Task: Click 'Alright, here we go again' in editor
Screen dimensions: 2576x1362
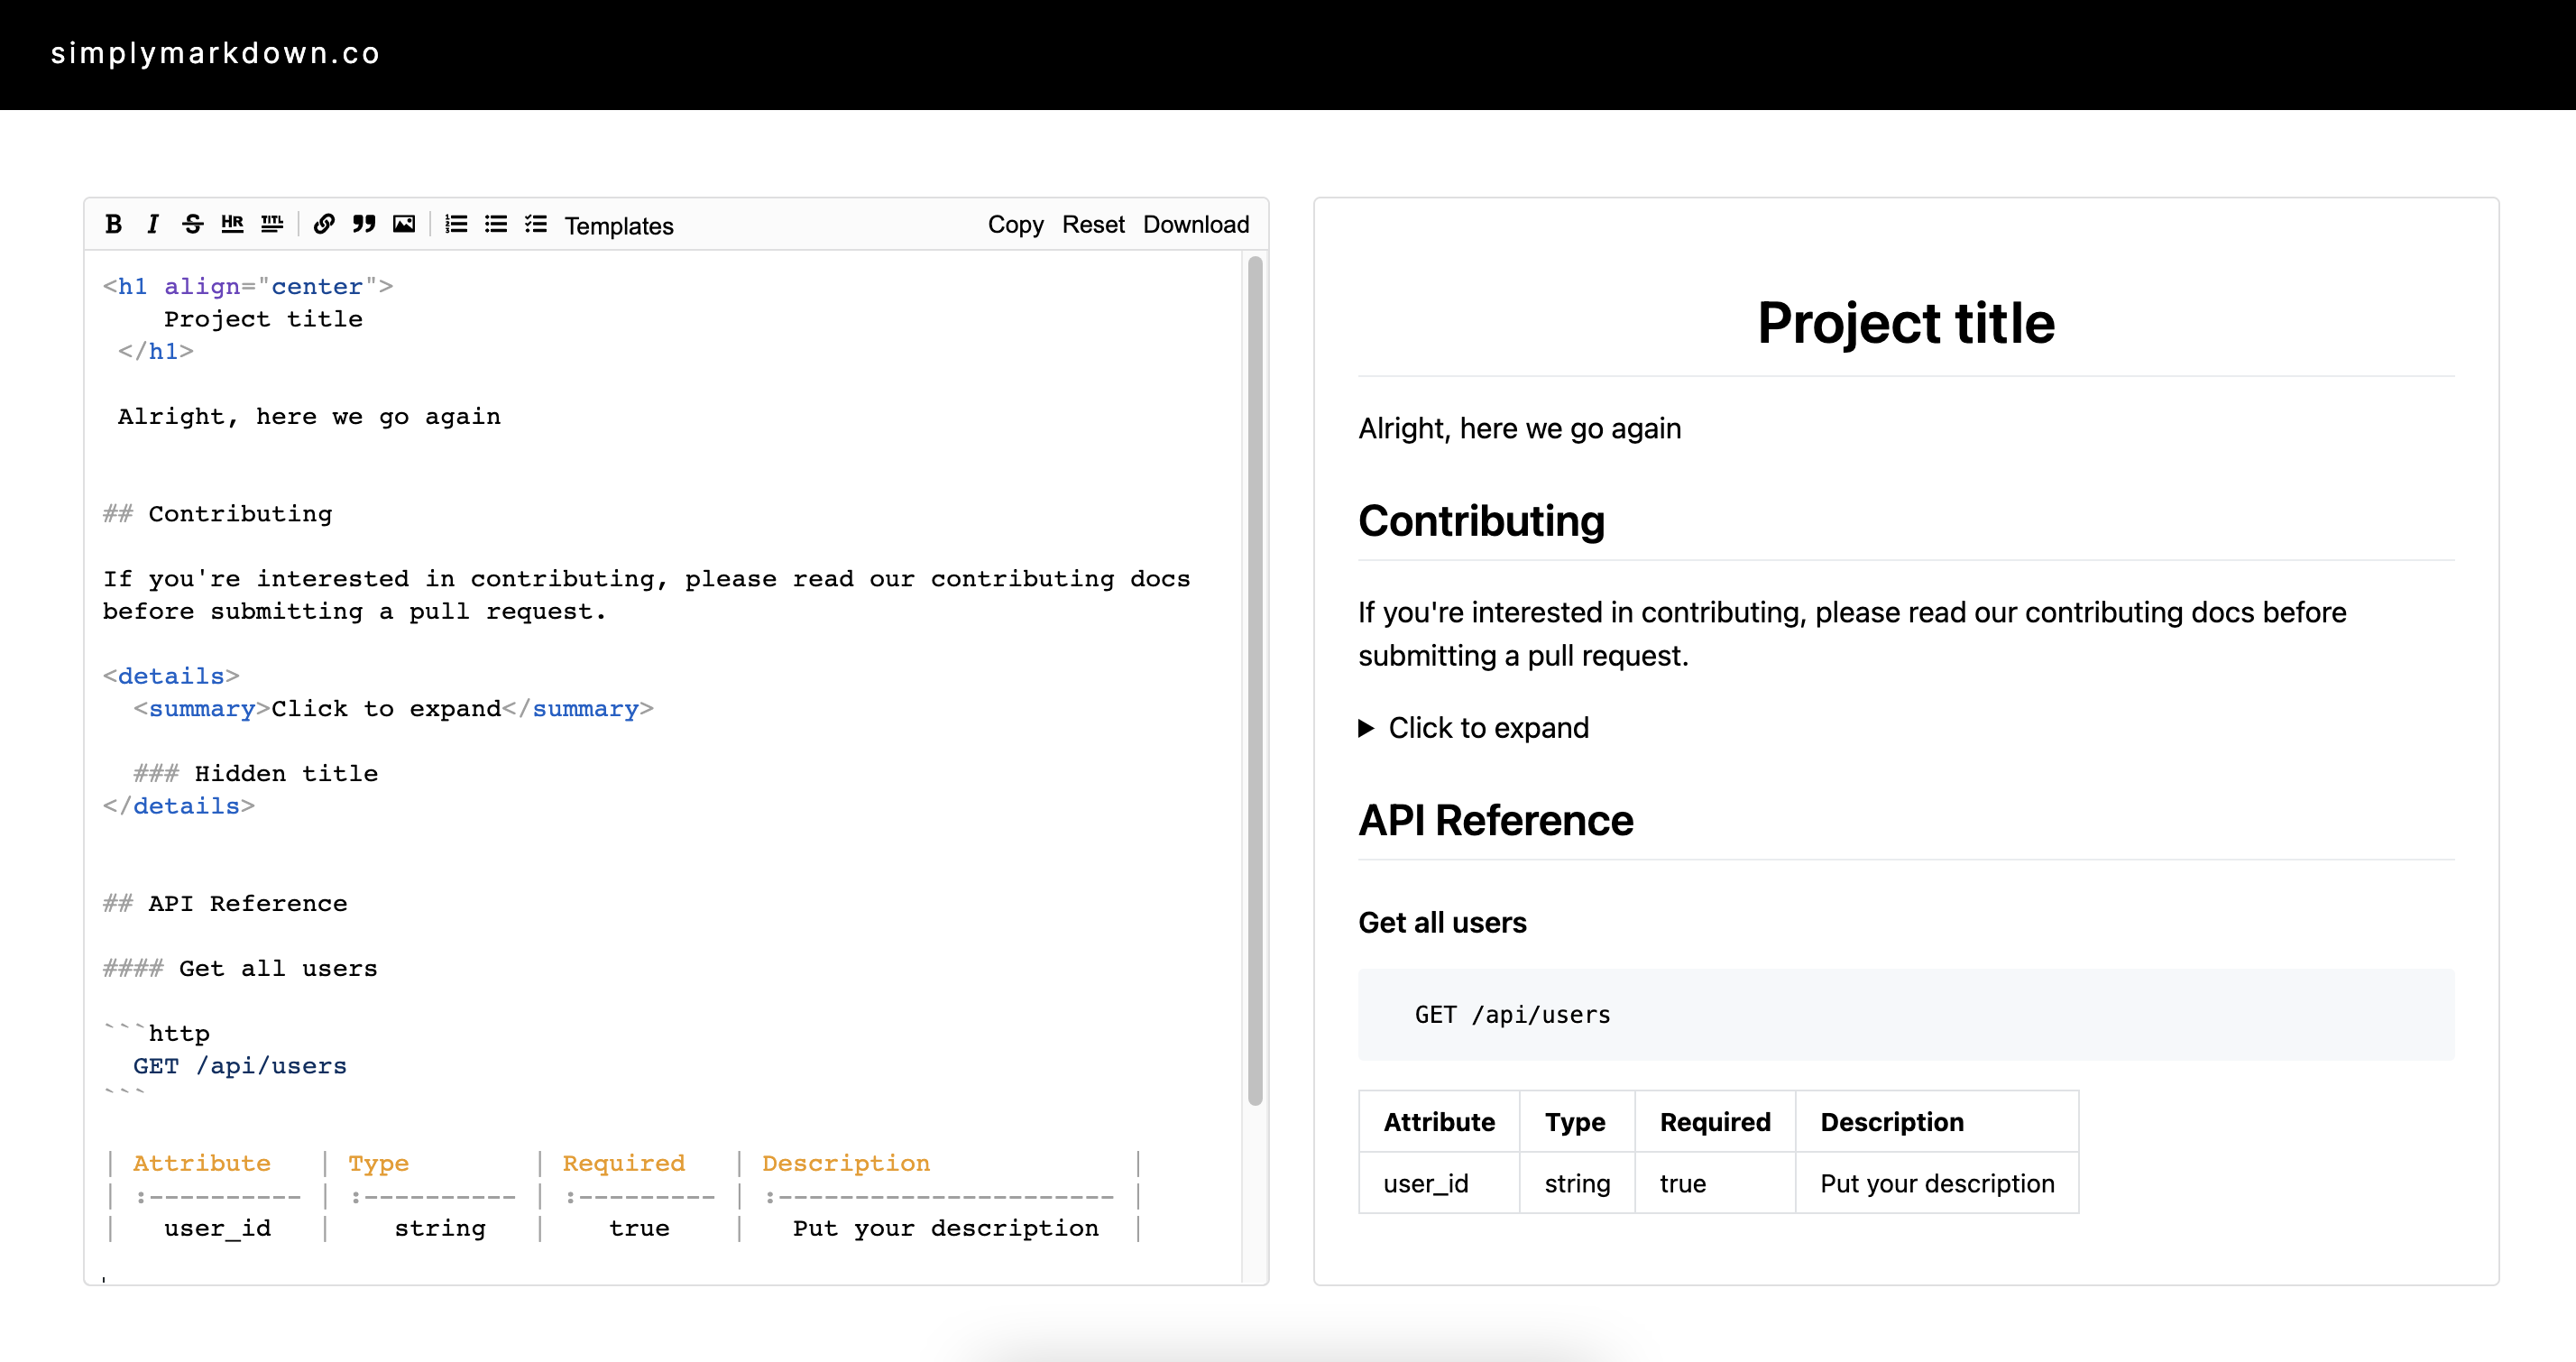Action: [309, 416]
